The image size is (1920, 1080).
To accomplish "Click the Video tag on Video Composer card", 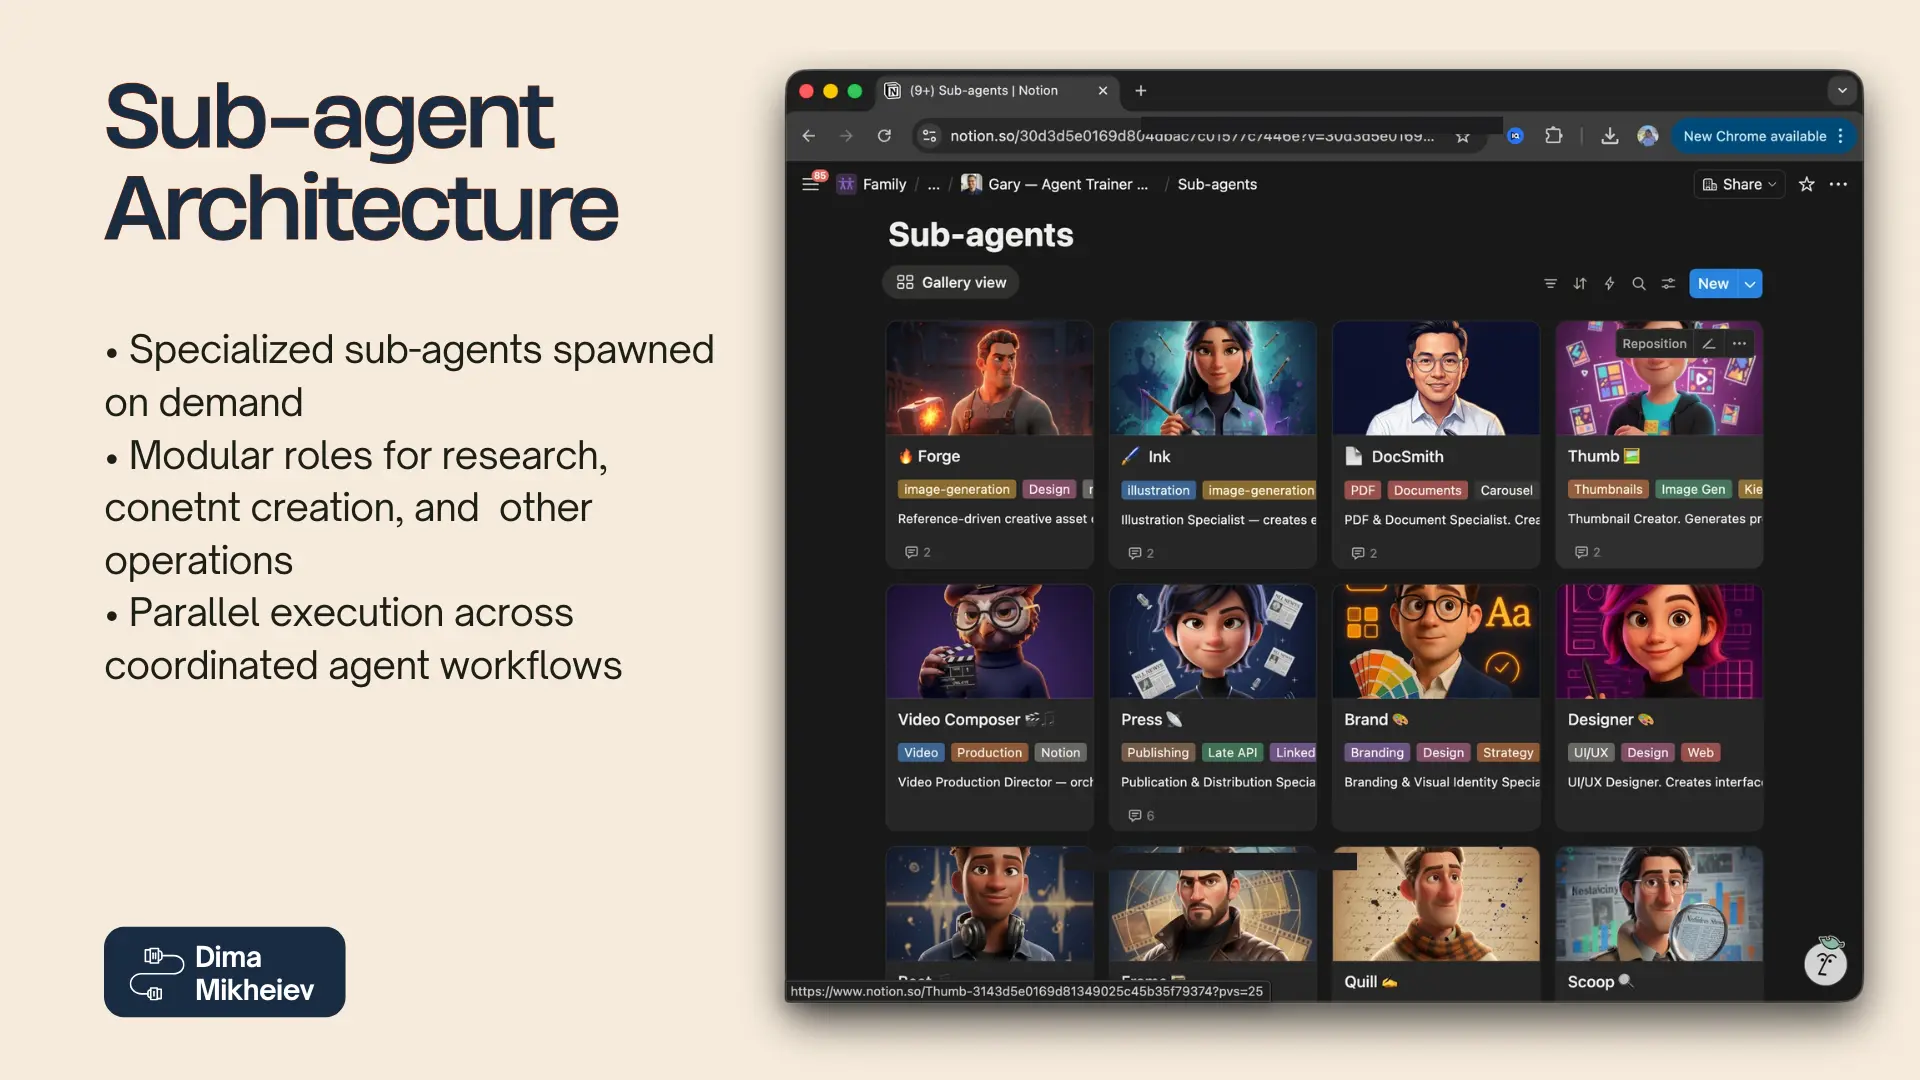I will click(x=921, y=752).
